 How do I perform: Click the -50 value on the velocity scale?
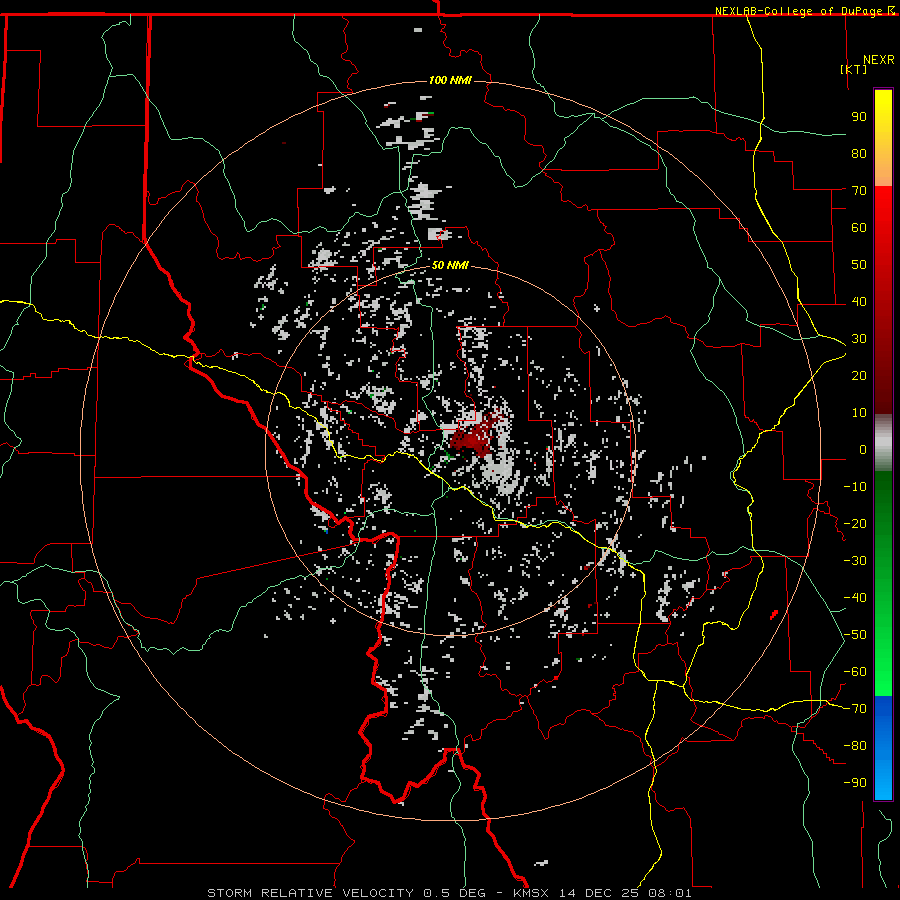click(x=855, y=635)
